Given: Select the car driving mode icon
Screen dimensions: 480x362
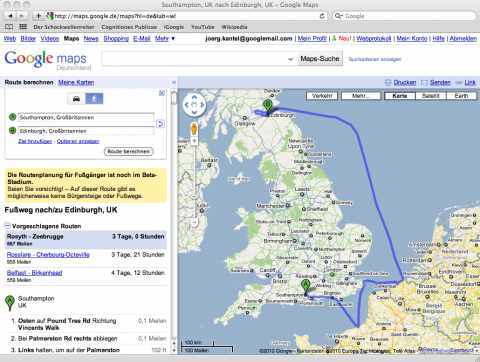Looking at the screenshot, I should [77, 99].
